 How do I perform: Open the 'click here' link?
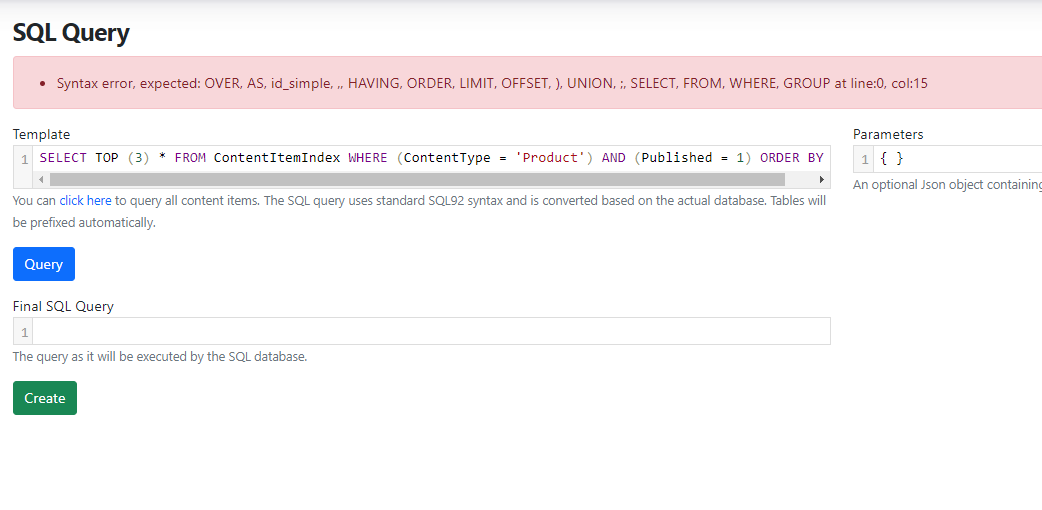(x=85, y=200)
